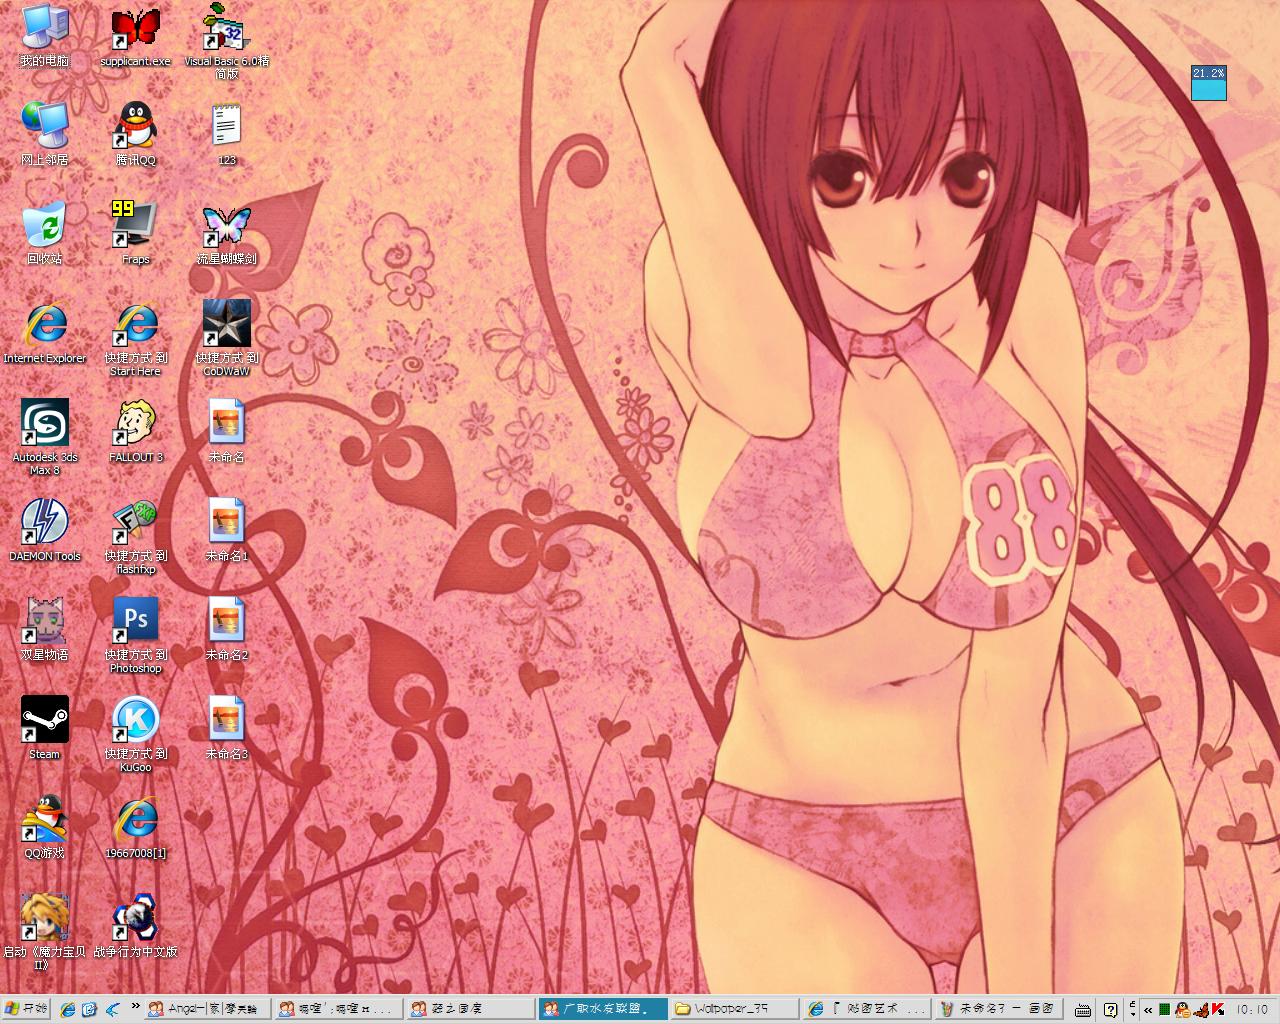Select the 魔力宝贝 II launcher icon
Viewport: 1280px width, 1024px height.
tap(44, 932)
